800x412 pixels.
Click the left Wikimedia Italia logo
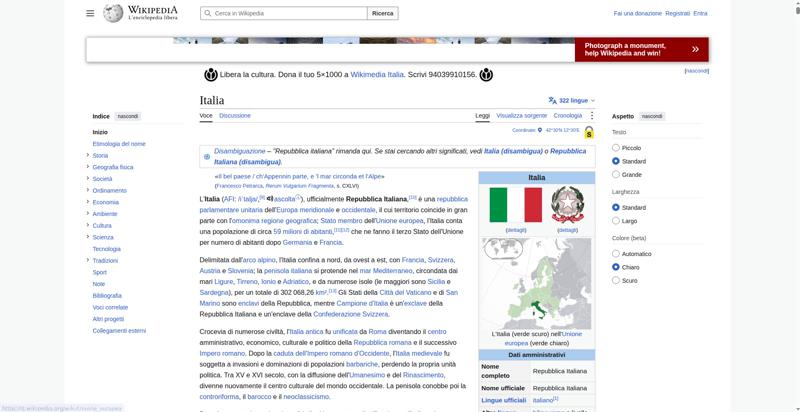click(211, 75)
